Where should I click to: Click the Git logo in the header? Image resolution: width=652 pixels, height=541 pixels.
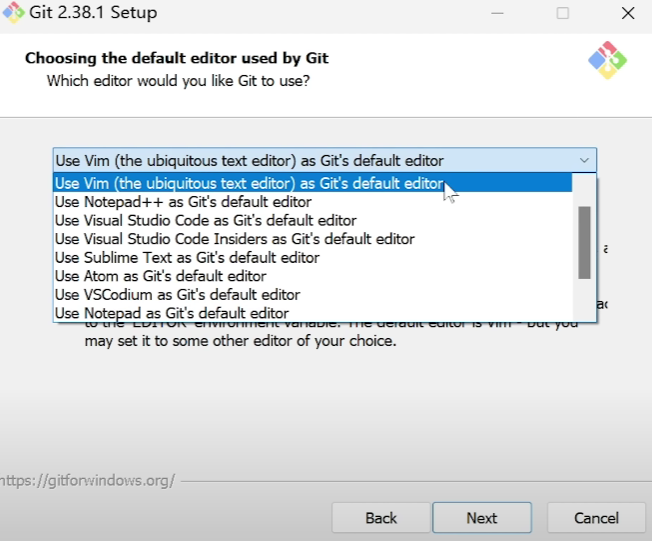608,60
